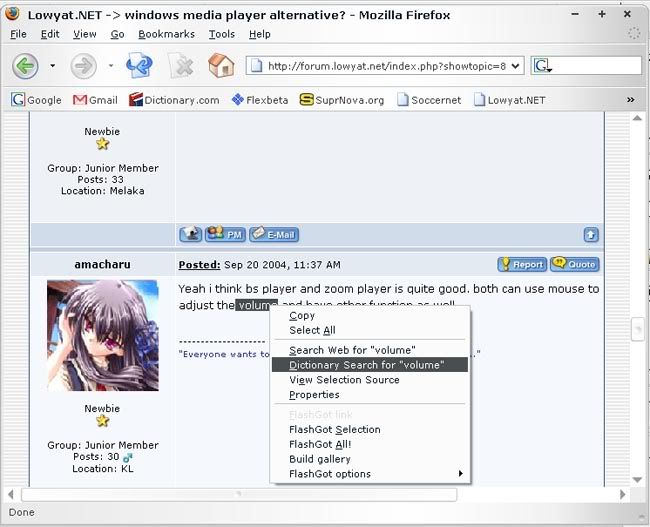Click the star under amacharu's Newbie rank
The image size is (650, 527).
click(102, 421)
